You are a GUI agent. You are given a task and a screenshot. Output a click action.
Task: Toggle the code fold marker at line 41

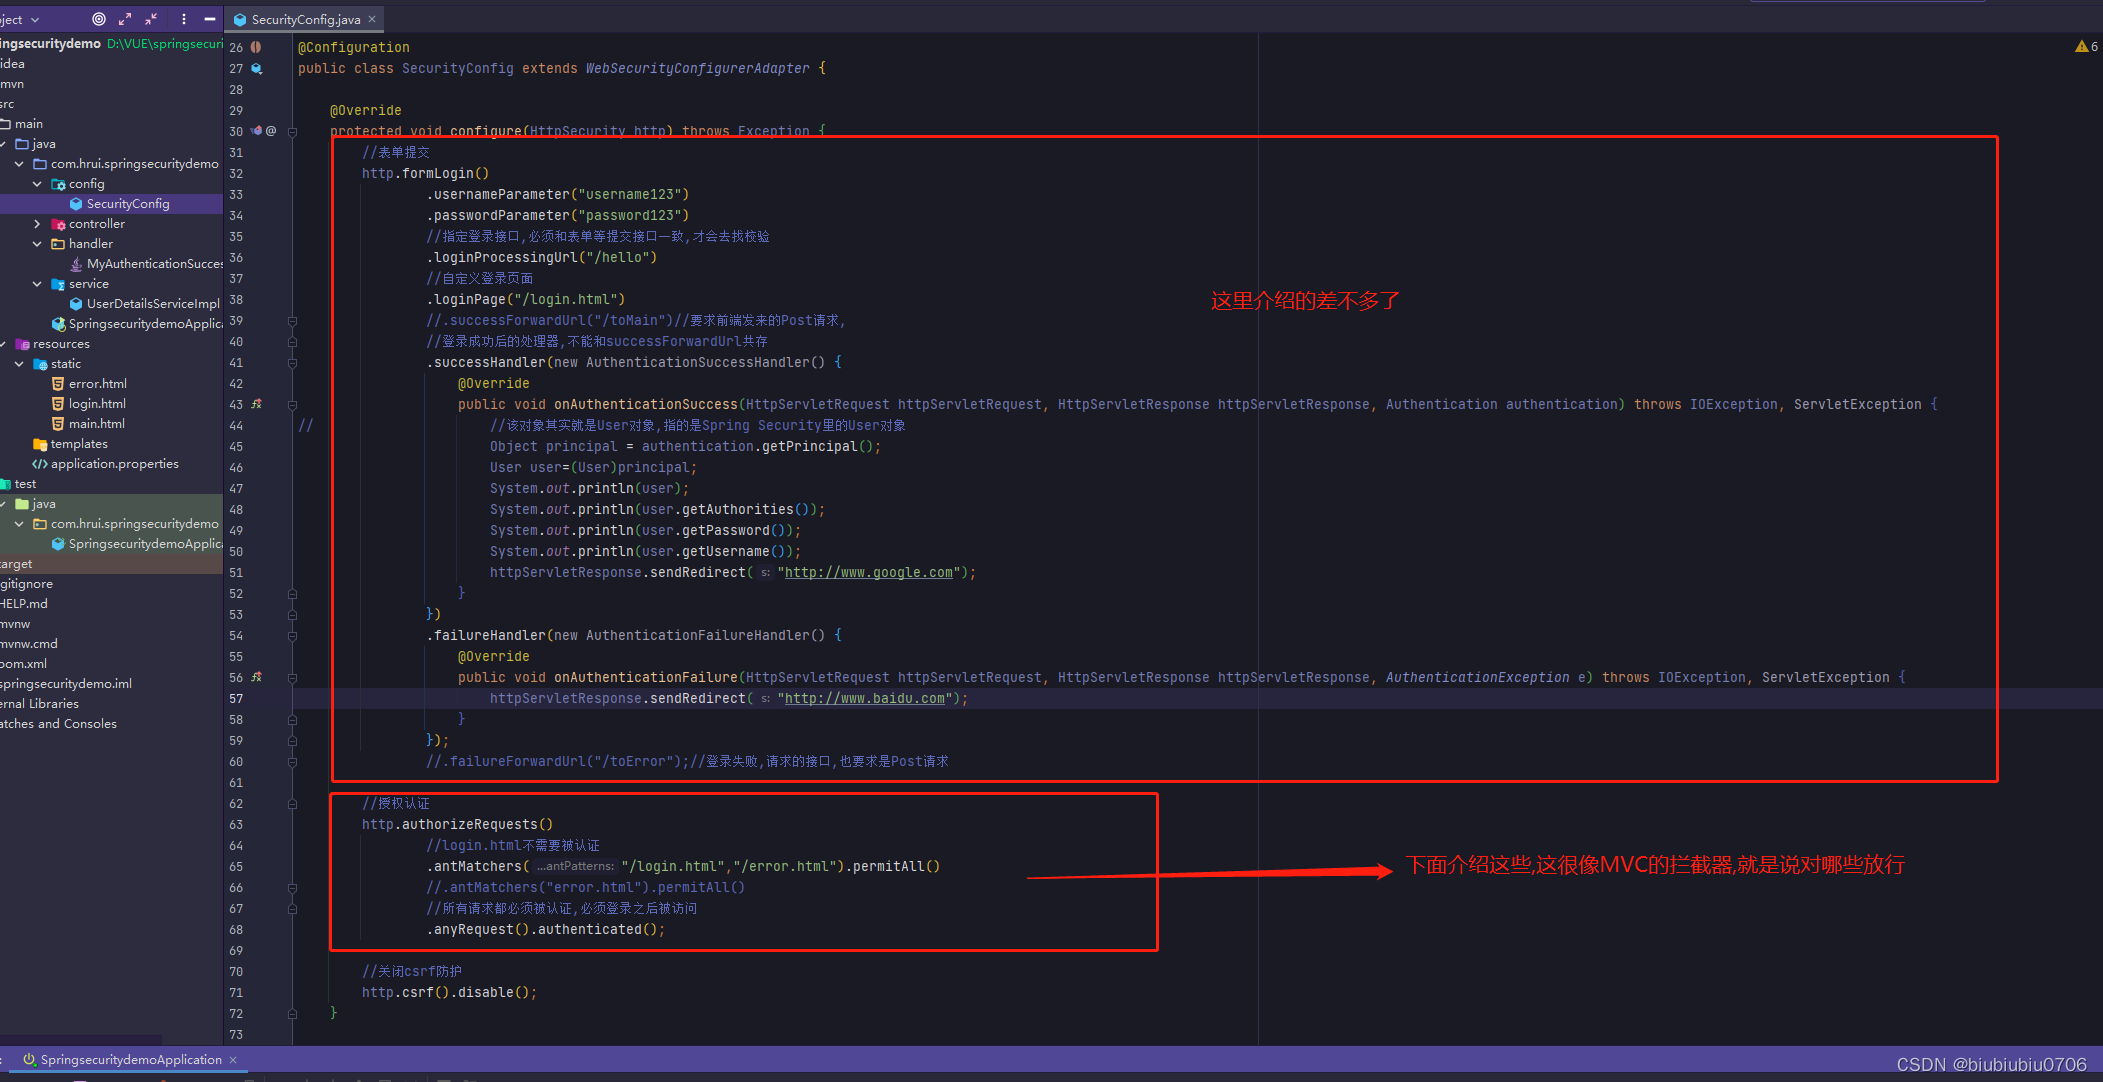pos(292,362)
